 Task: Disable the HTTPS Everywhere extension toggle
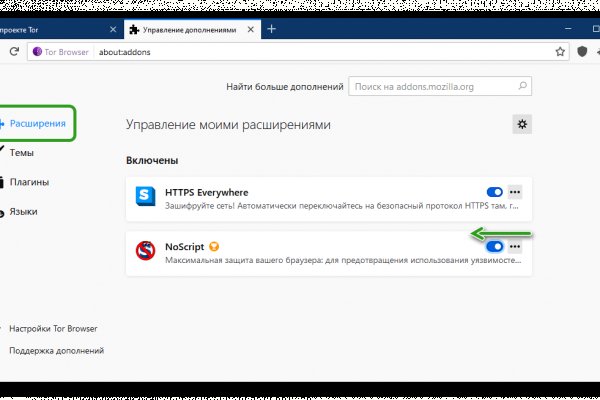494,192
